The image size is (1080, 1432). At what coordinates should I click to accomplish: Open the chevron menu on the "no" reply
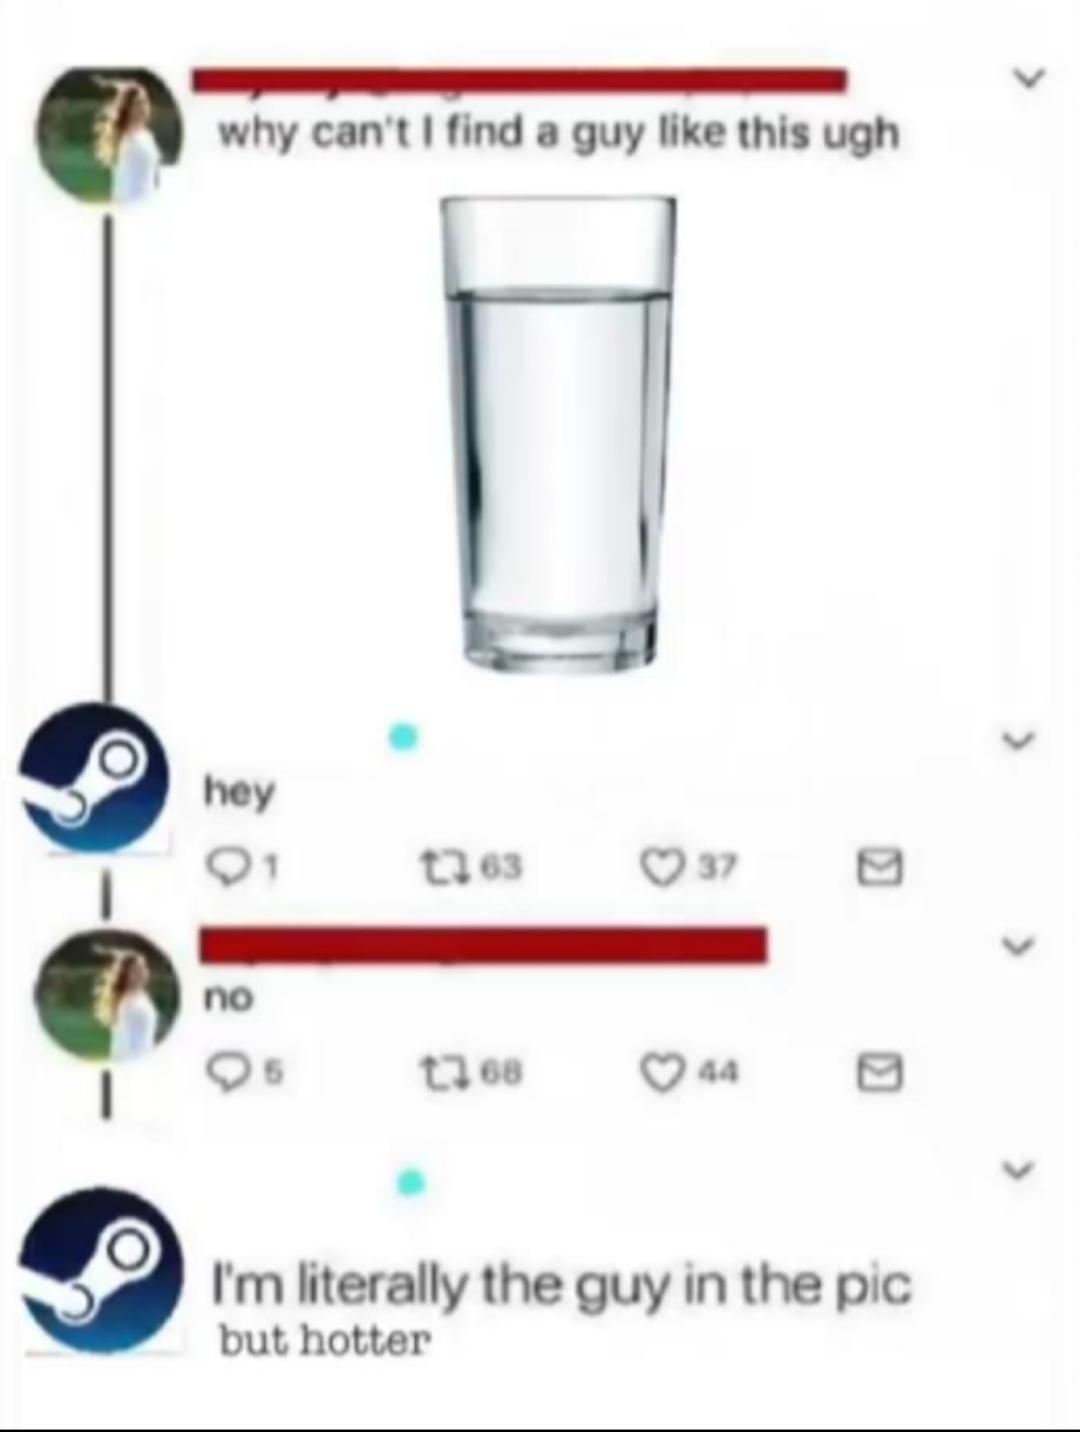click(1018, 945)
